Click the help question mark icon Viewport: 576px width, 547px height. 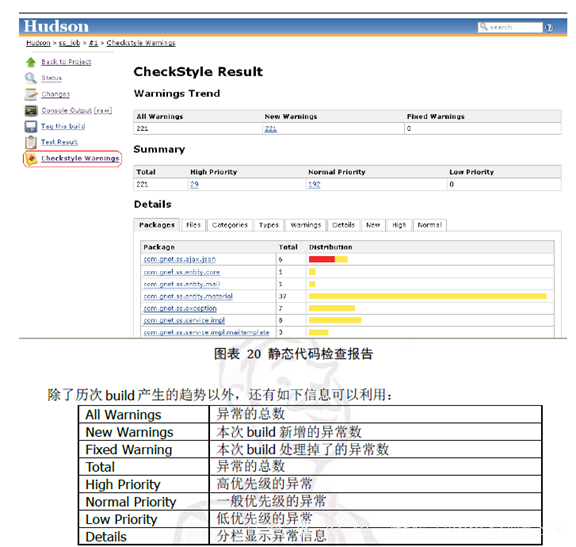tap(549, 28)
